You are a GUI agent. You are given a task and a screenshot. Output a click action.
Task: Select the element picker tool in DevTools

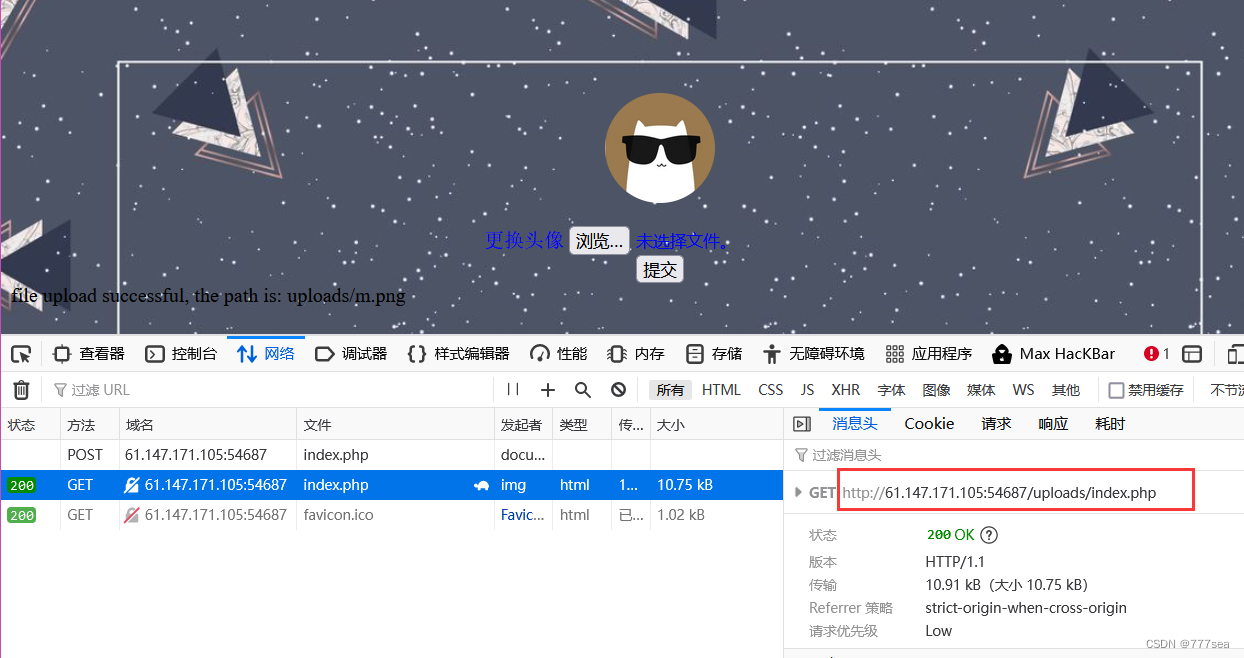[x=20, y=353]
